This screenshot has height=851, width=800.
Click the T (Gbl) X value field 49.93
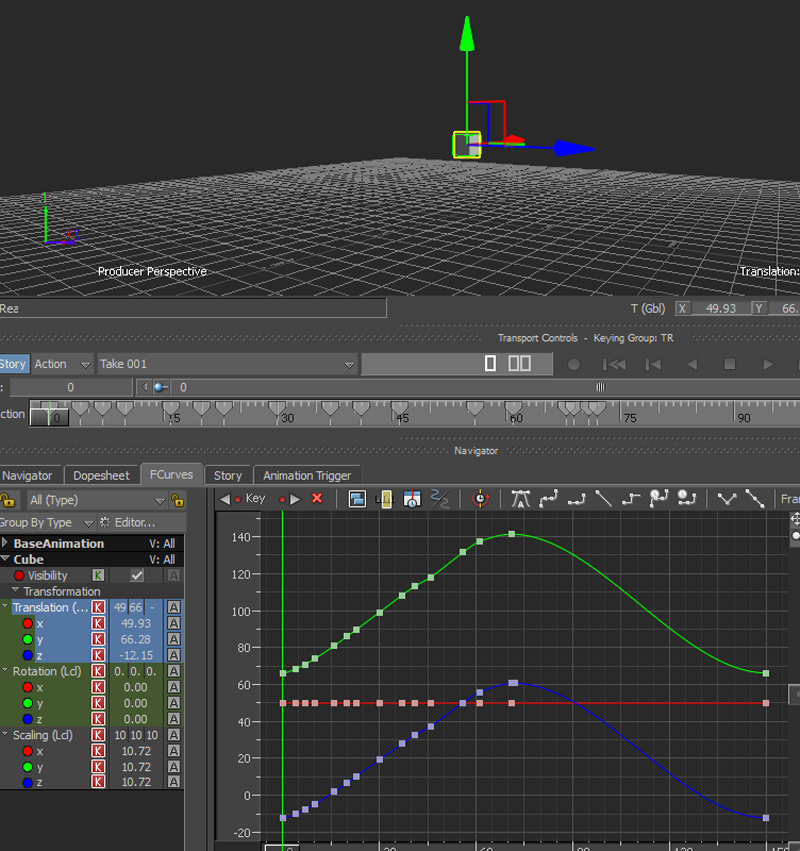[721, 309]
